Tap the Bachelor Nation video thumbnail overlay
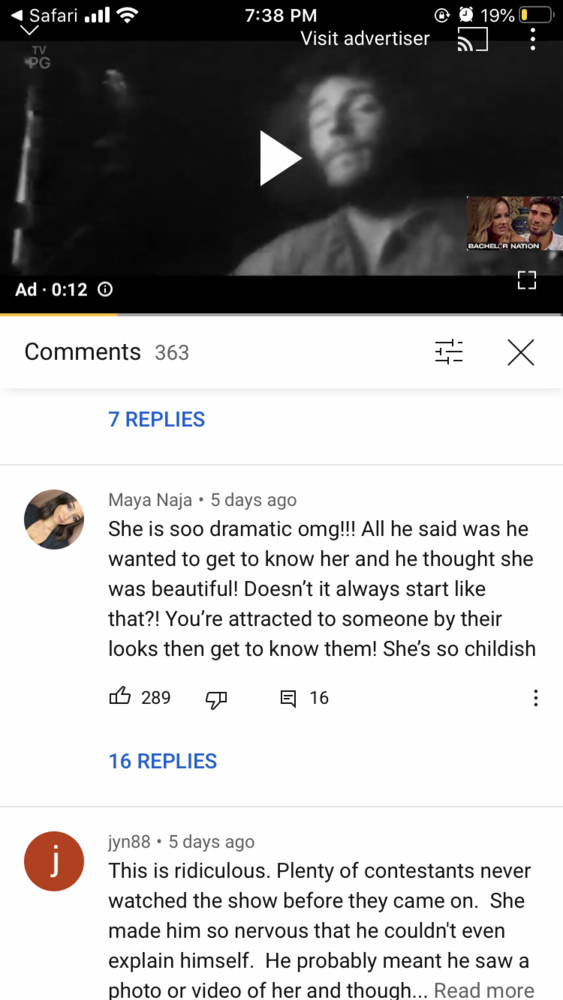The image size is (563, 1000). tap(515, 223)
